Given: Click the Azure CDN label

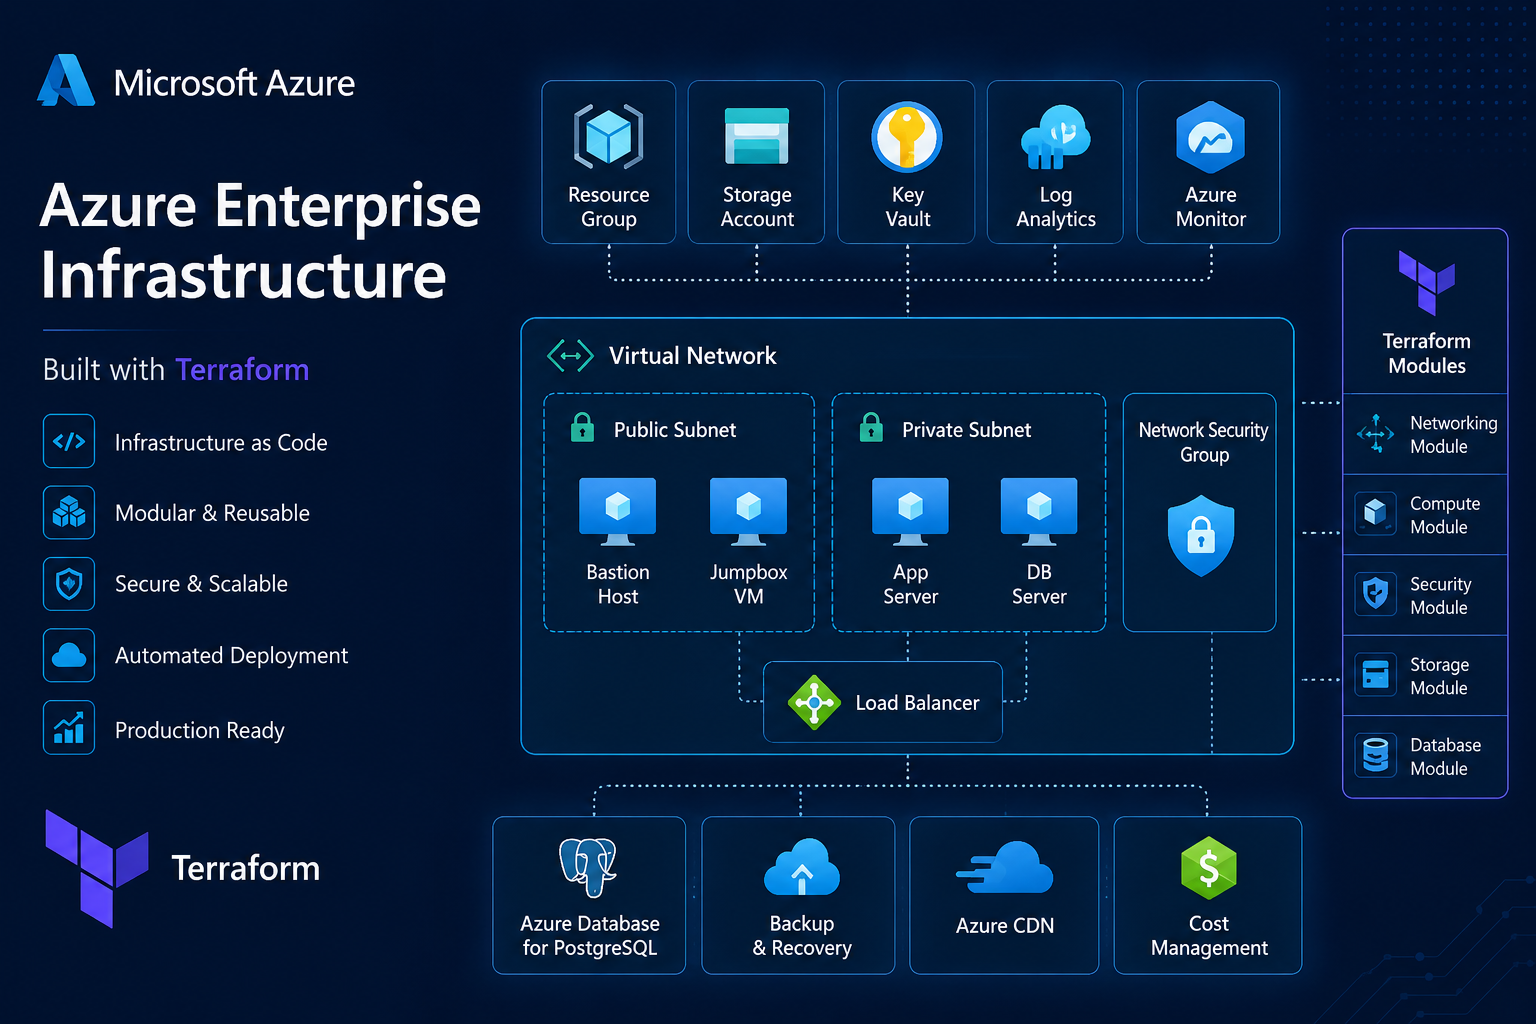Looking at the screenshot, I should pos(1005,926).
